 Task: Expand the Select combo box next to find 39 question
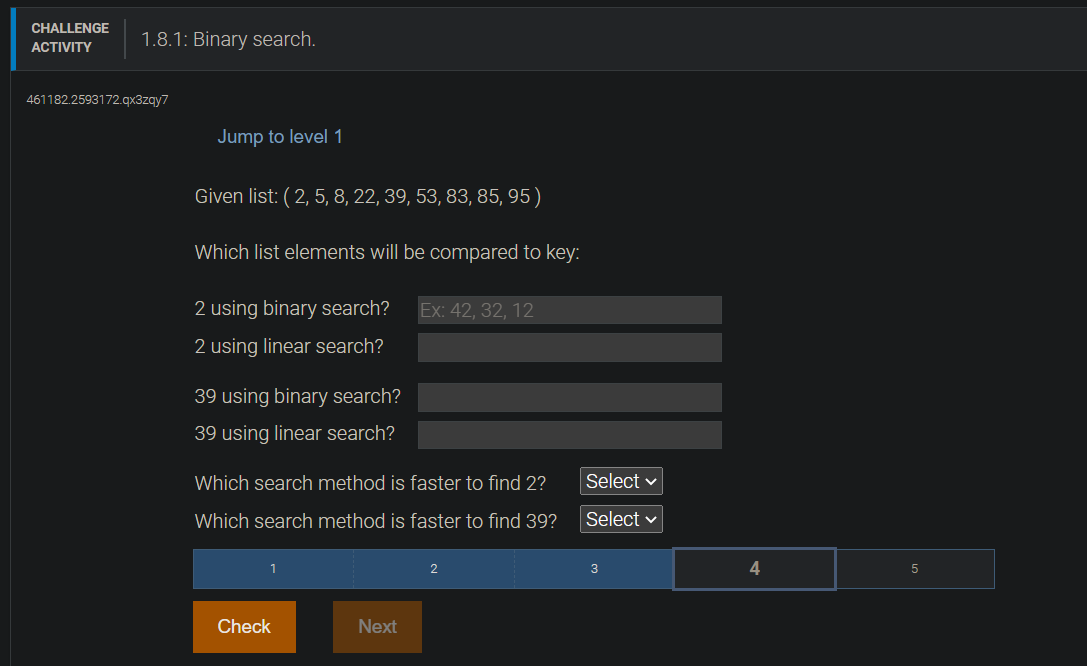tap(620, 519)
